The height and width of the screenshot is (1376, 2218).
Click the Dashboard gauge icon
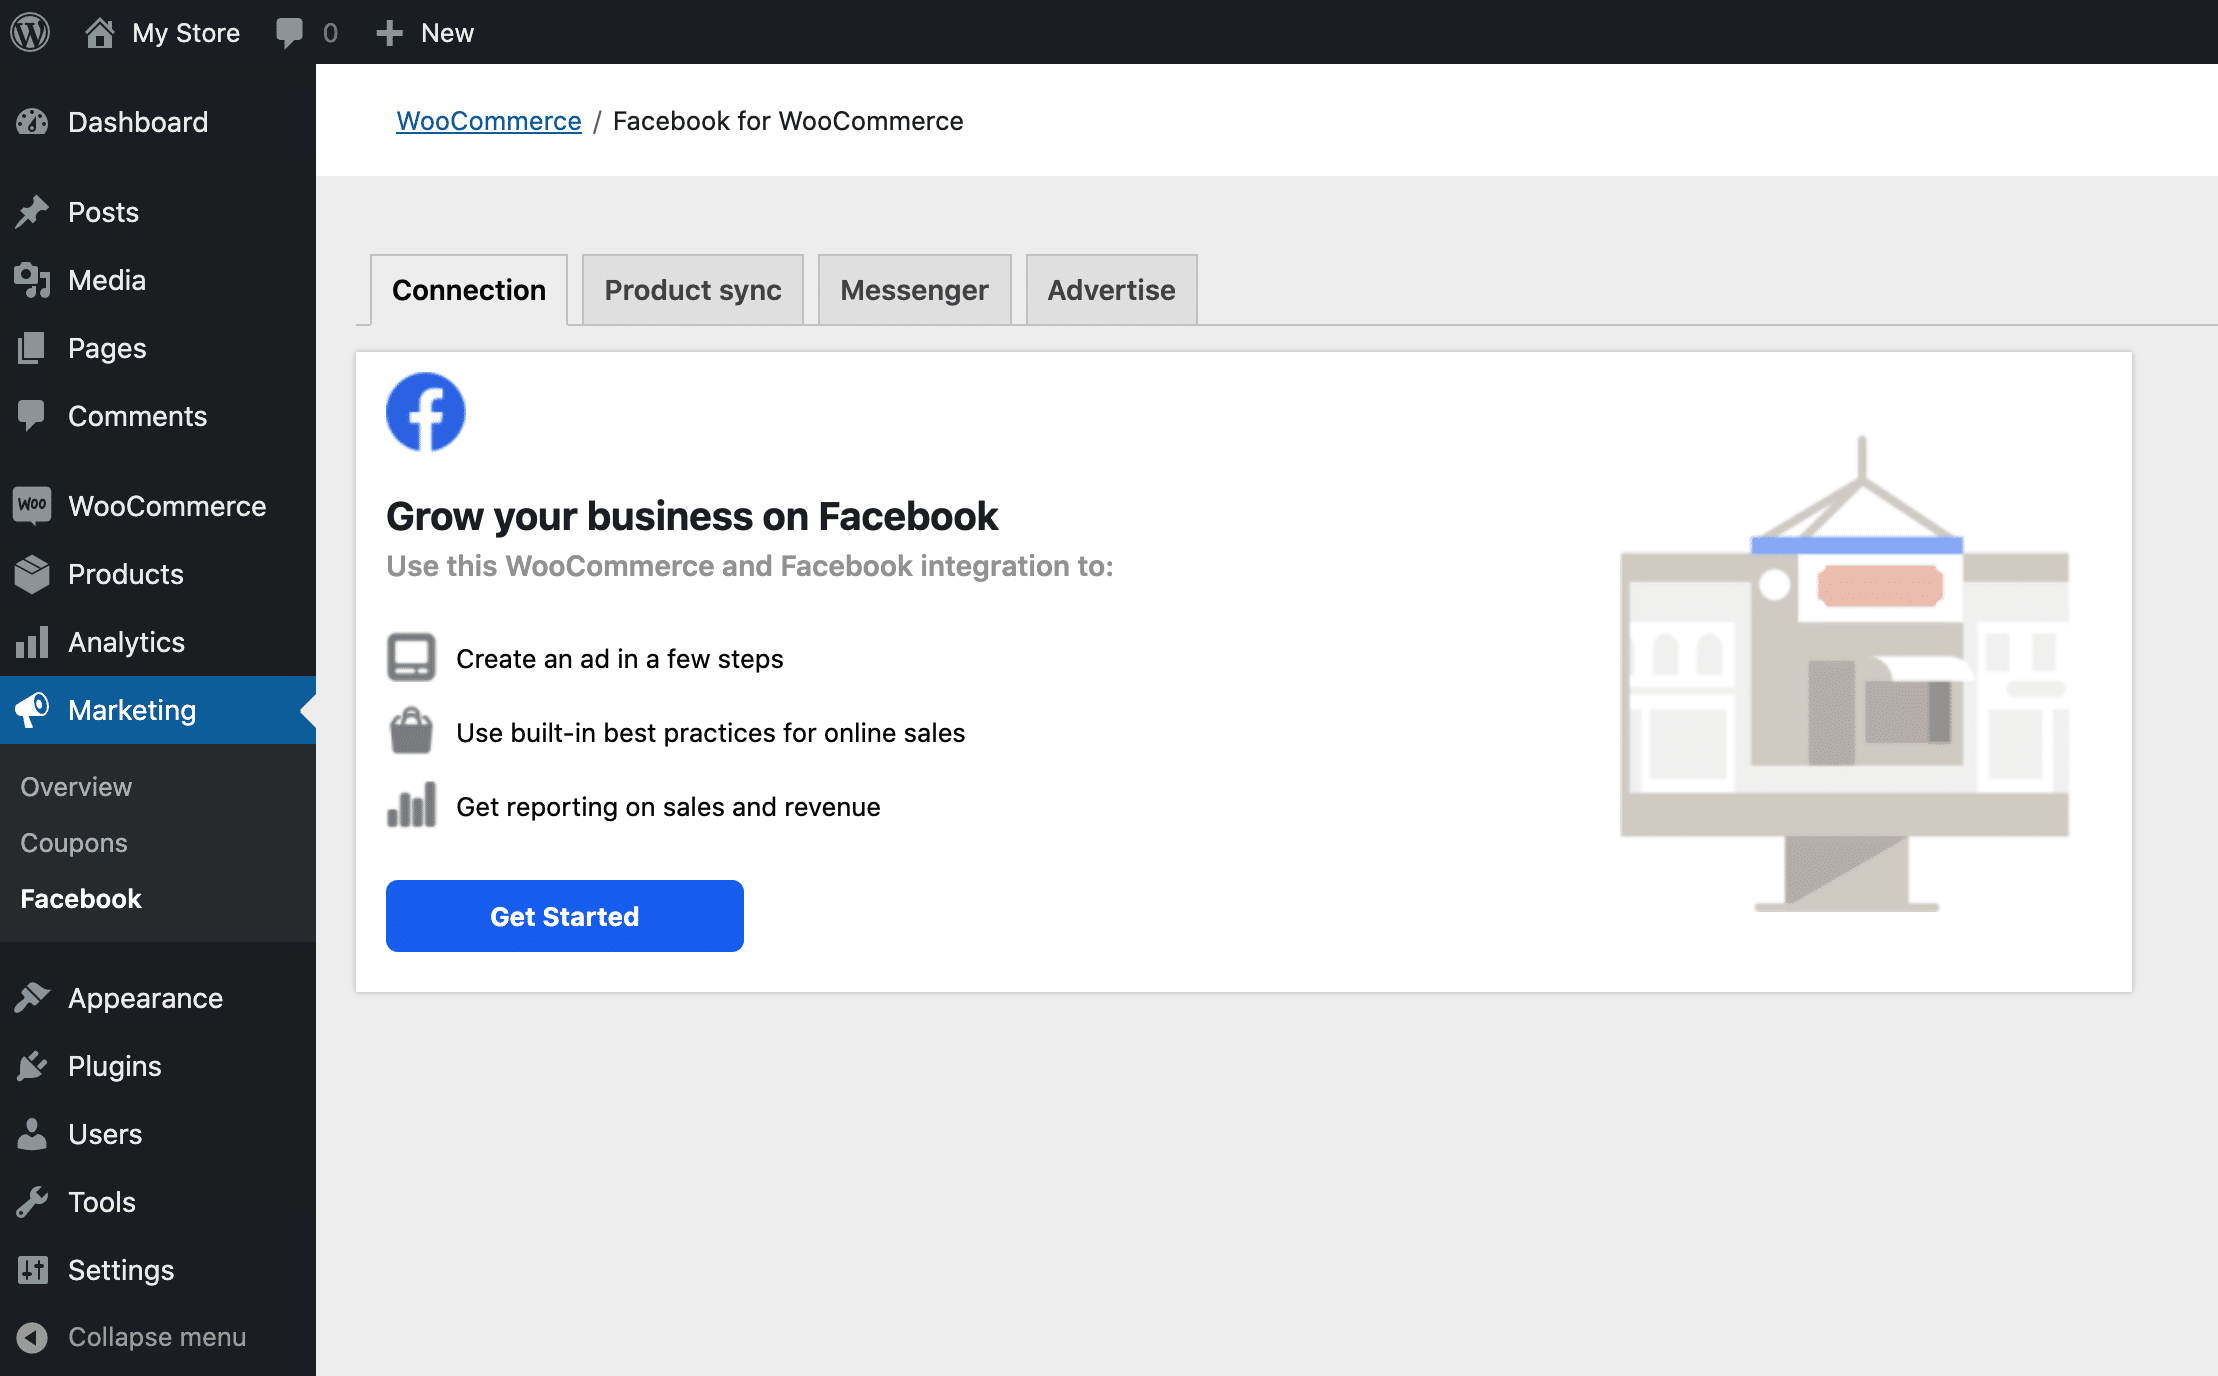(32, 122)
